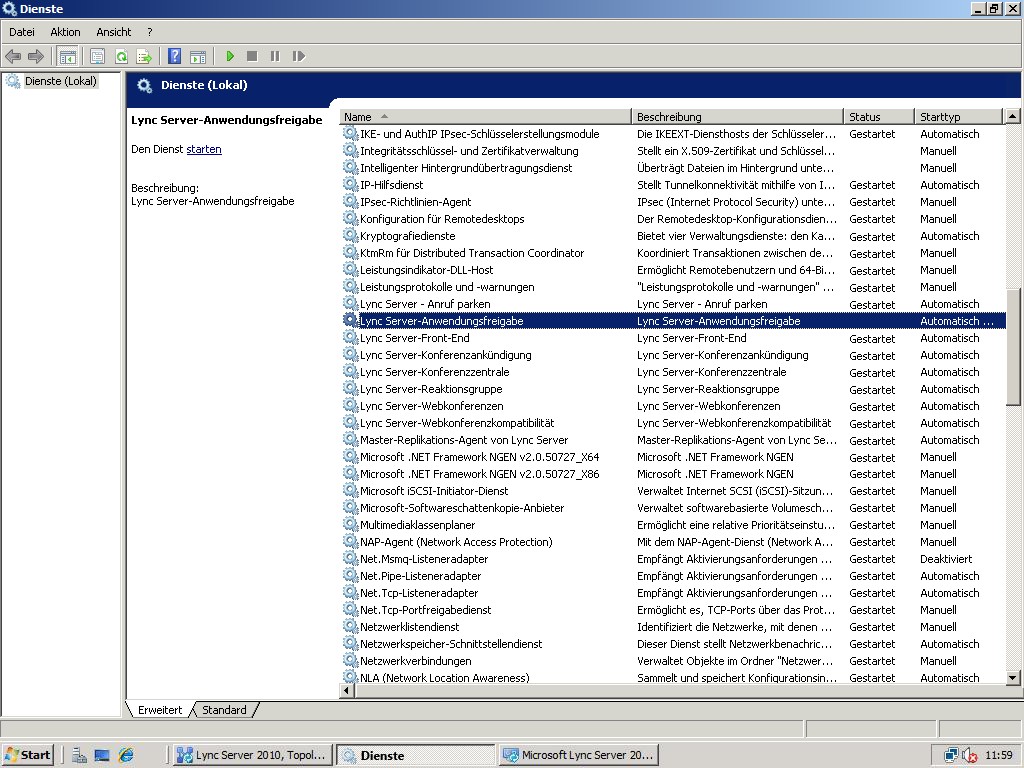Select Leistungsindikator-DLL-Host service icon

click(x=351, y=270)
